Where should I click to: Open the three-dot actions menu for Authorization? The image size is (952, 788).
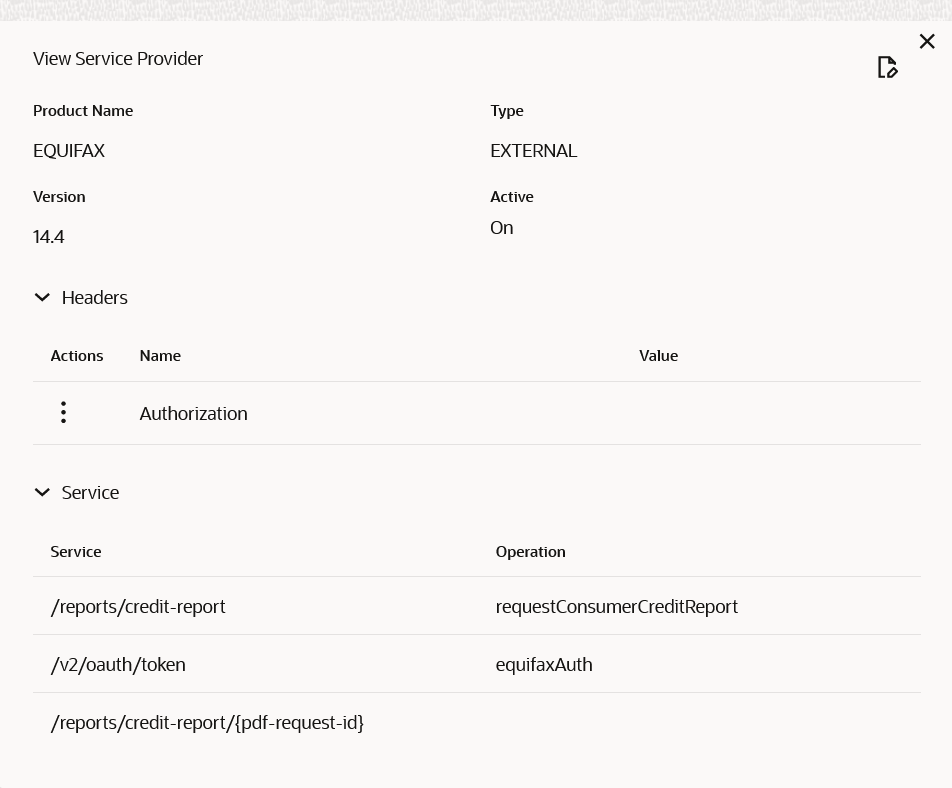click(63, 413)
